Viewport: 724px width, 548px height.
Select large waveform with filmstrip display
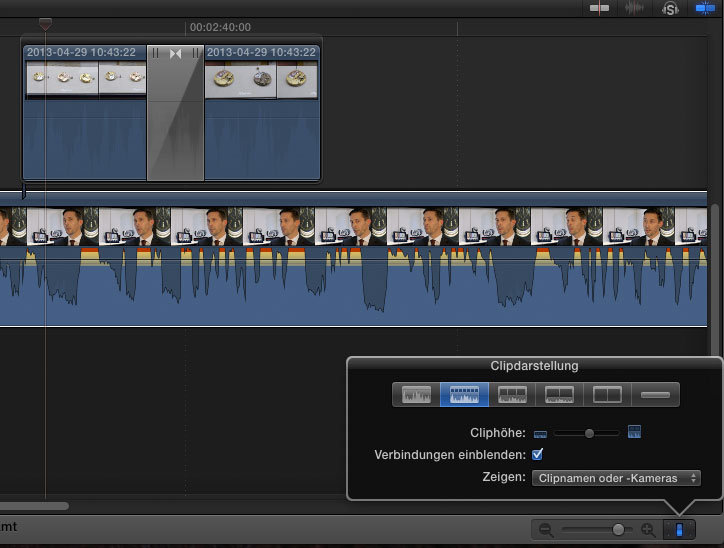464,395
